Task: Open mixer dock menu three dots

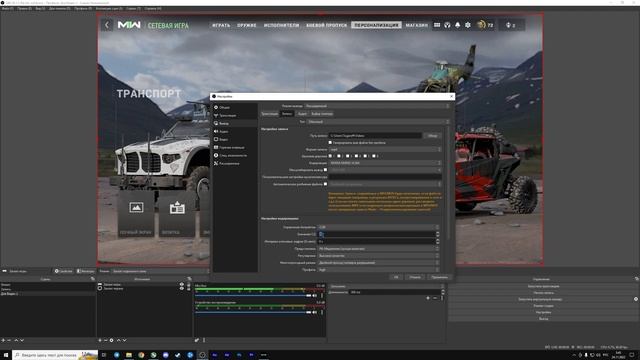Action: click(x=204, y=340)
